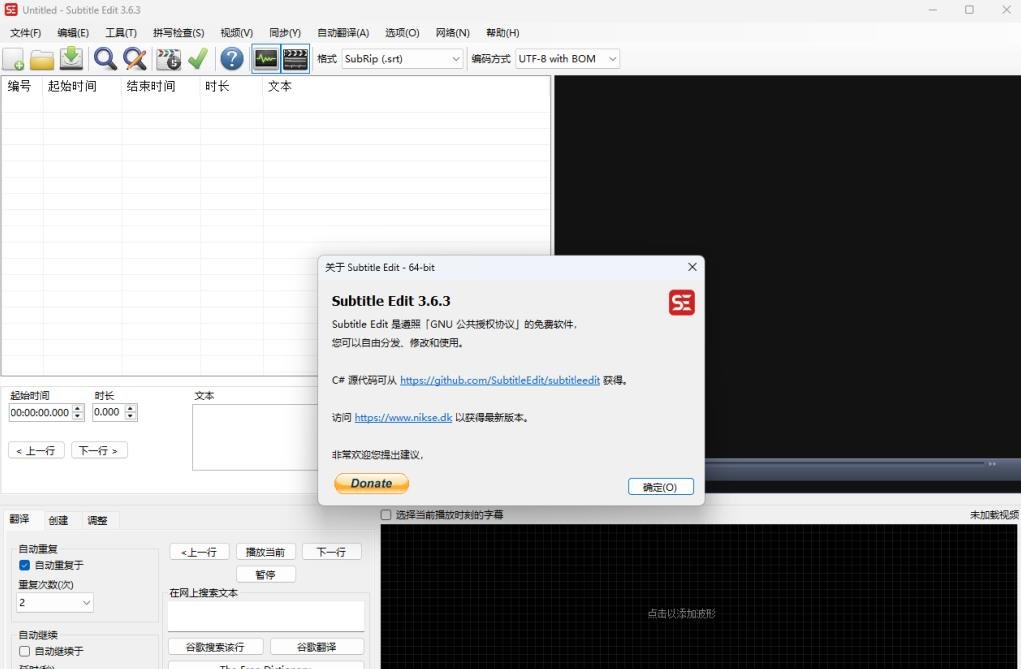This screenshot has height=669, width=1021.
Task: Click 下一行 beside 播放当前
Action: tap(331, 552)
